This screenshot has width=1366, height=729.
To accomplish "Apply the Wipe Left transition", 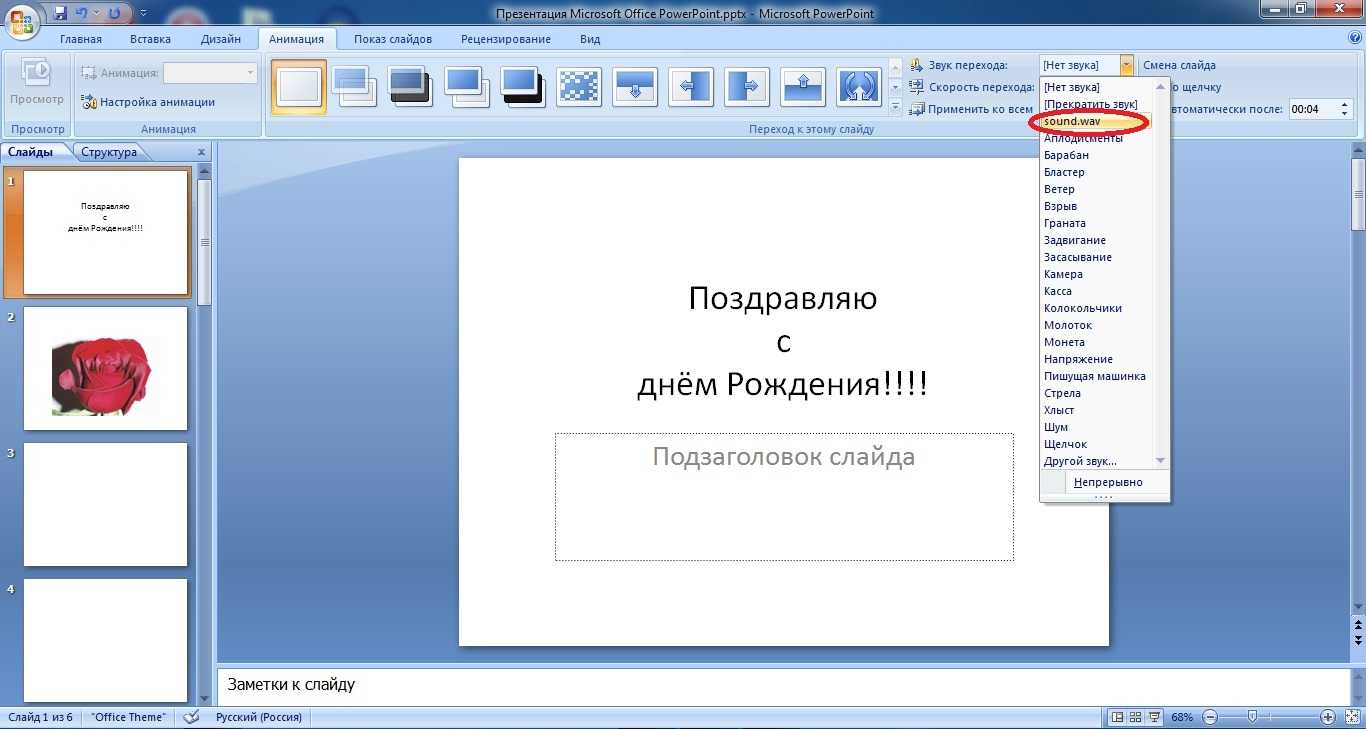I will [x=690, y=87].
